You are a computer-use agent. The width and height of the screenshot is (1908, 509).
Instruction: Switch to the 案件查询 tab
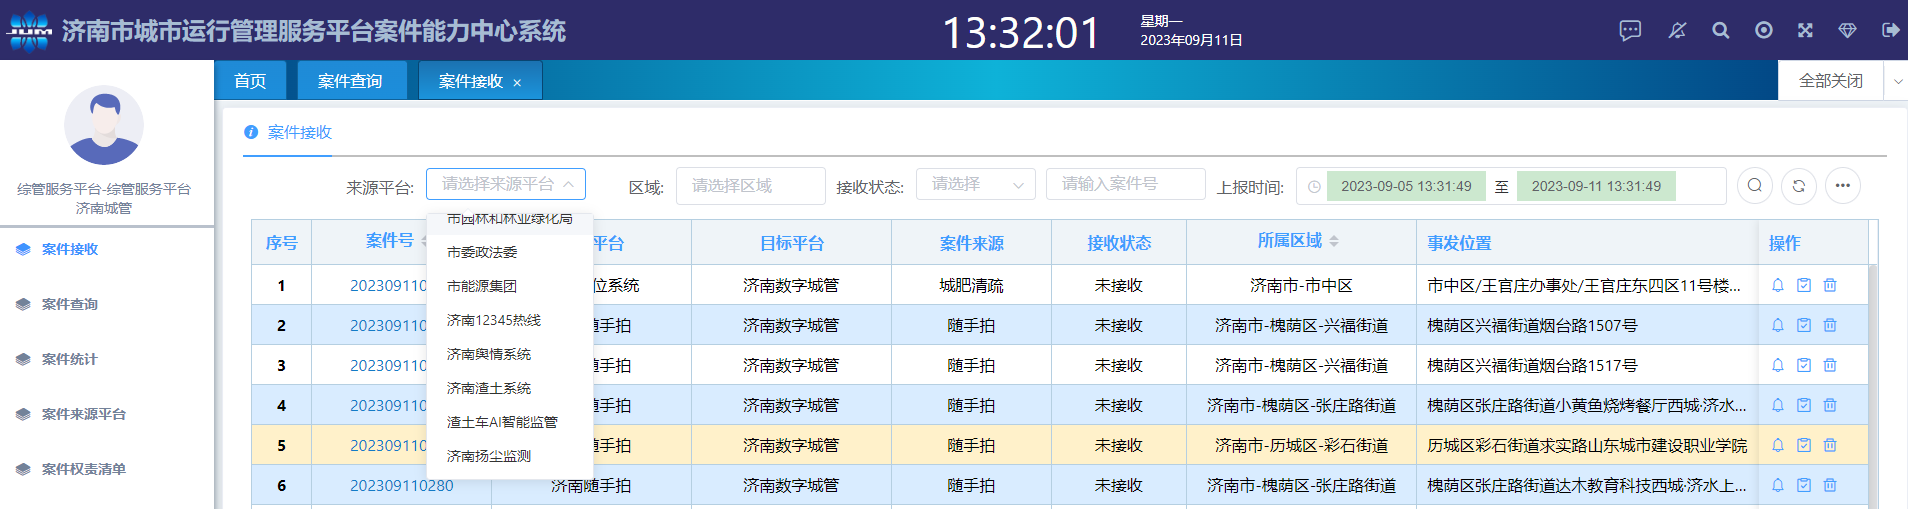coord(350,81)
